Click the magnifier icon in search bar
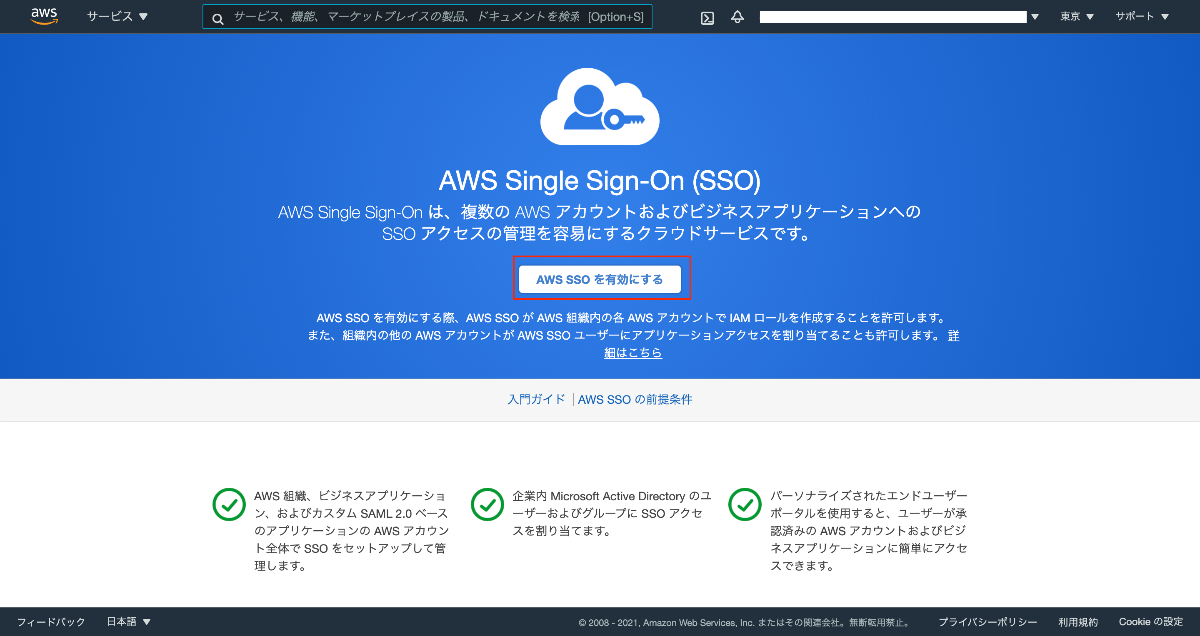This screenshot has height=636, width=1200. (x=217, y=18)
